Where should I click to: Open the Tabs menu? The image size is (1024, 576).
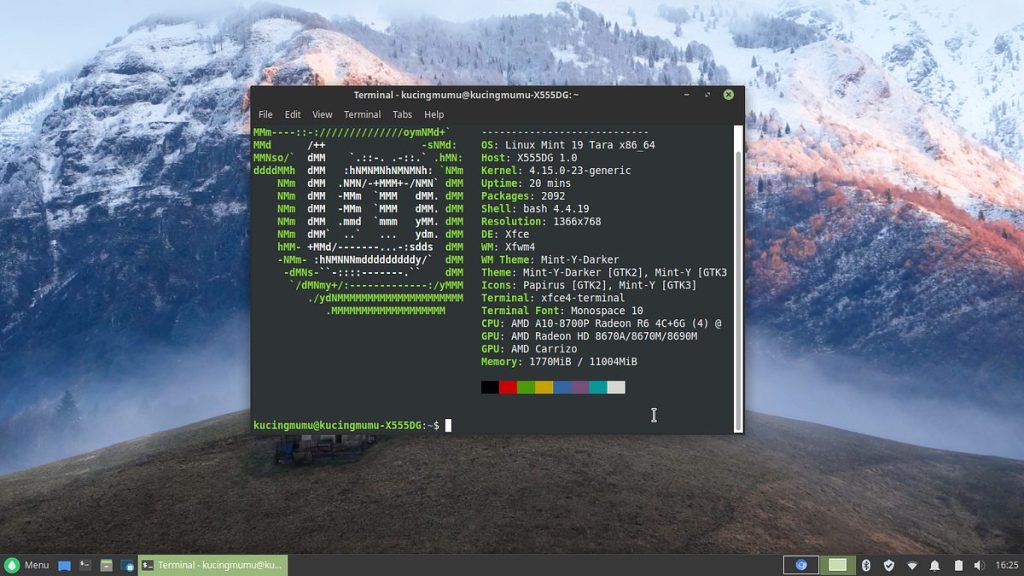402,114
